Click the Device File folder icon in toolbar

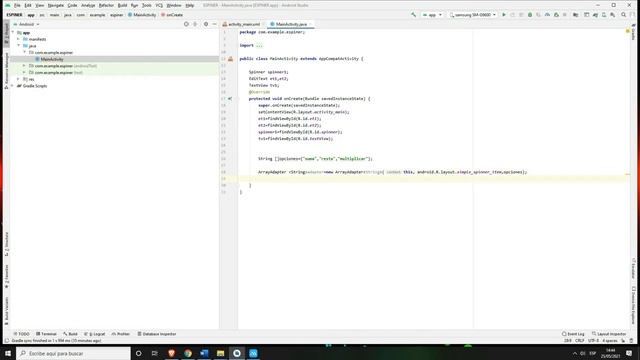click(576, 15)
